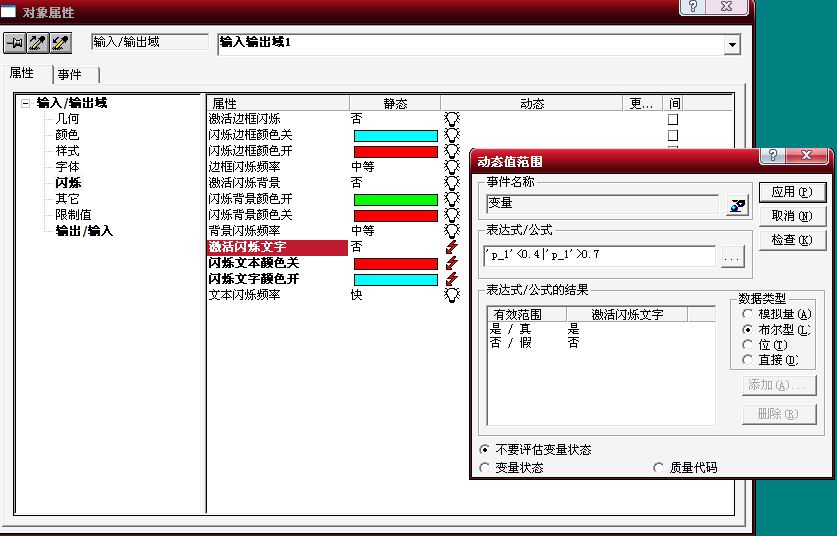
Task: Select the 位 (T) data type radio
Action: tap(747, 345)
